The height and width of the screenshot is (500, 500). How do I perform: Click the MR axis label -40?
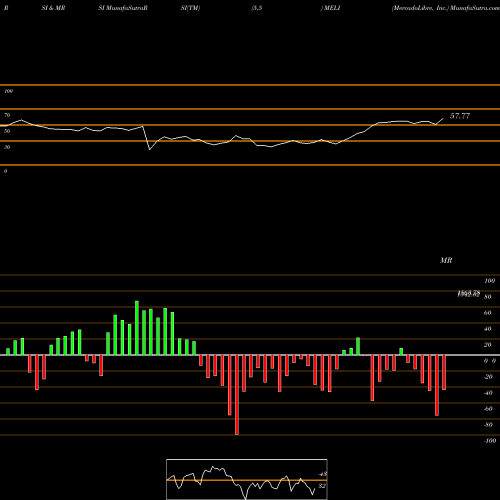click(x=488, y=393)
